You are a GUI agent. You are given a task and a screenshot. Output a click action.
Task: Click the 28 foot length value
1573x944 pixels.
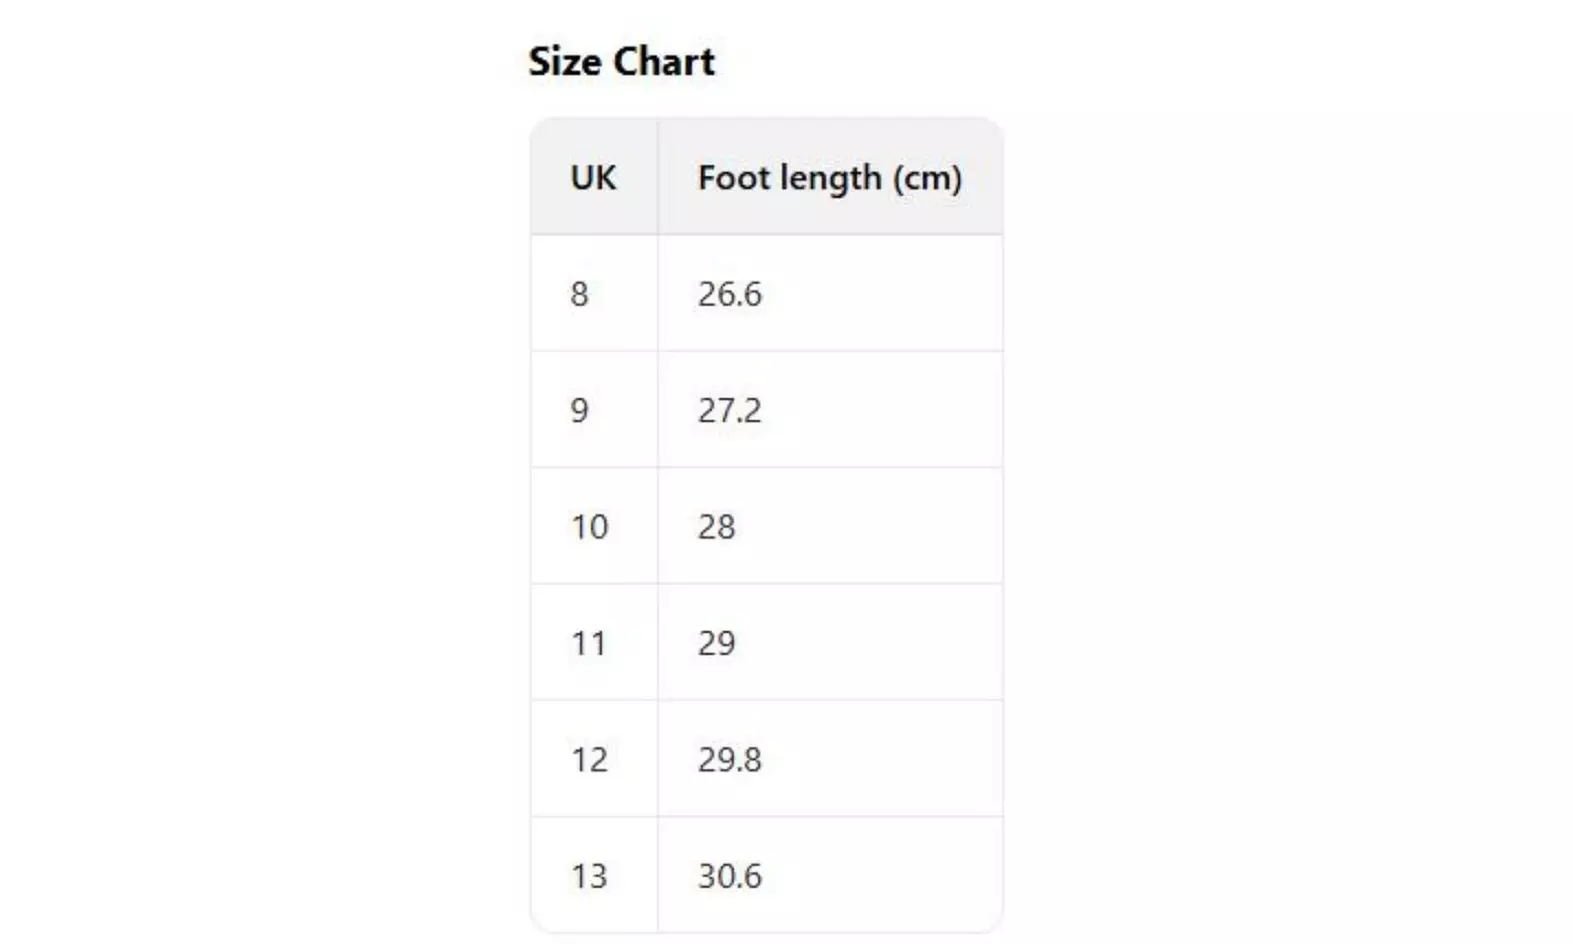coord(716,527)
